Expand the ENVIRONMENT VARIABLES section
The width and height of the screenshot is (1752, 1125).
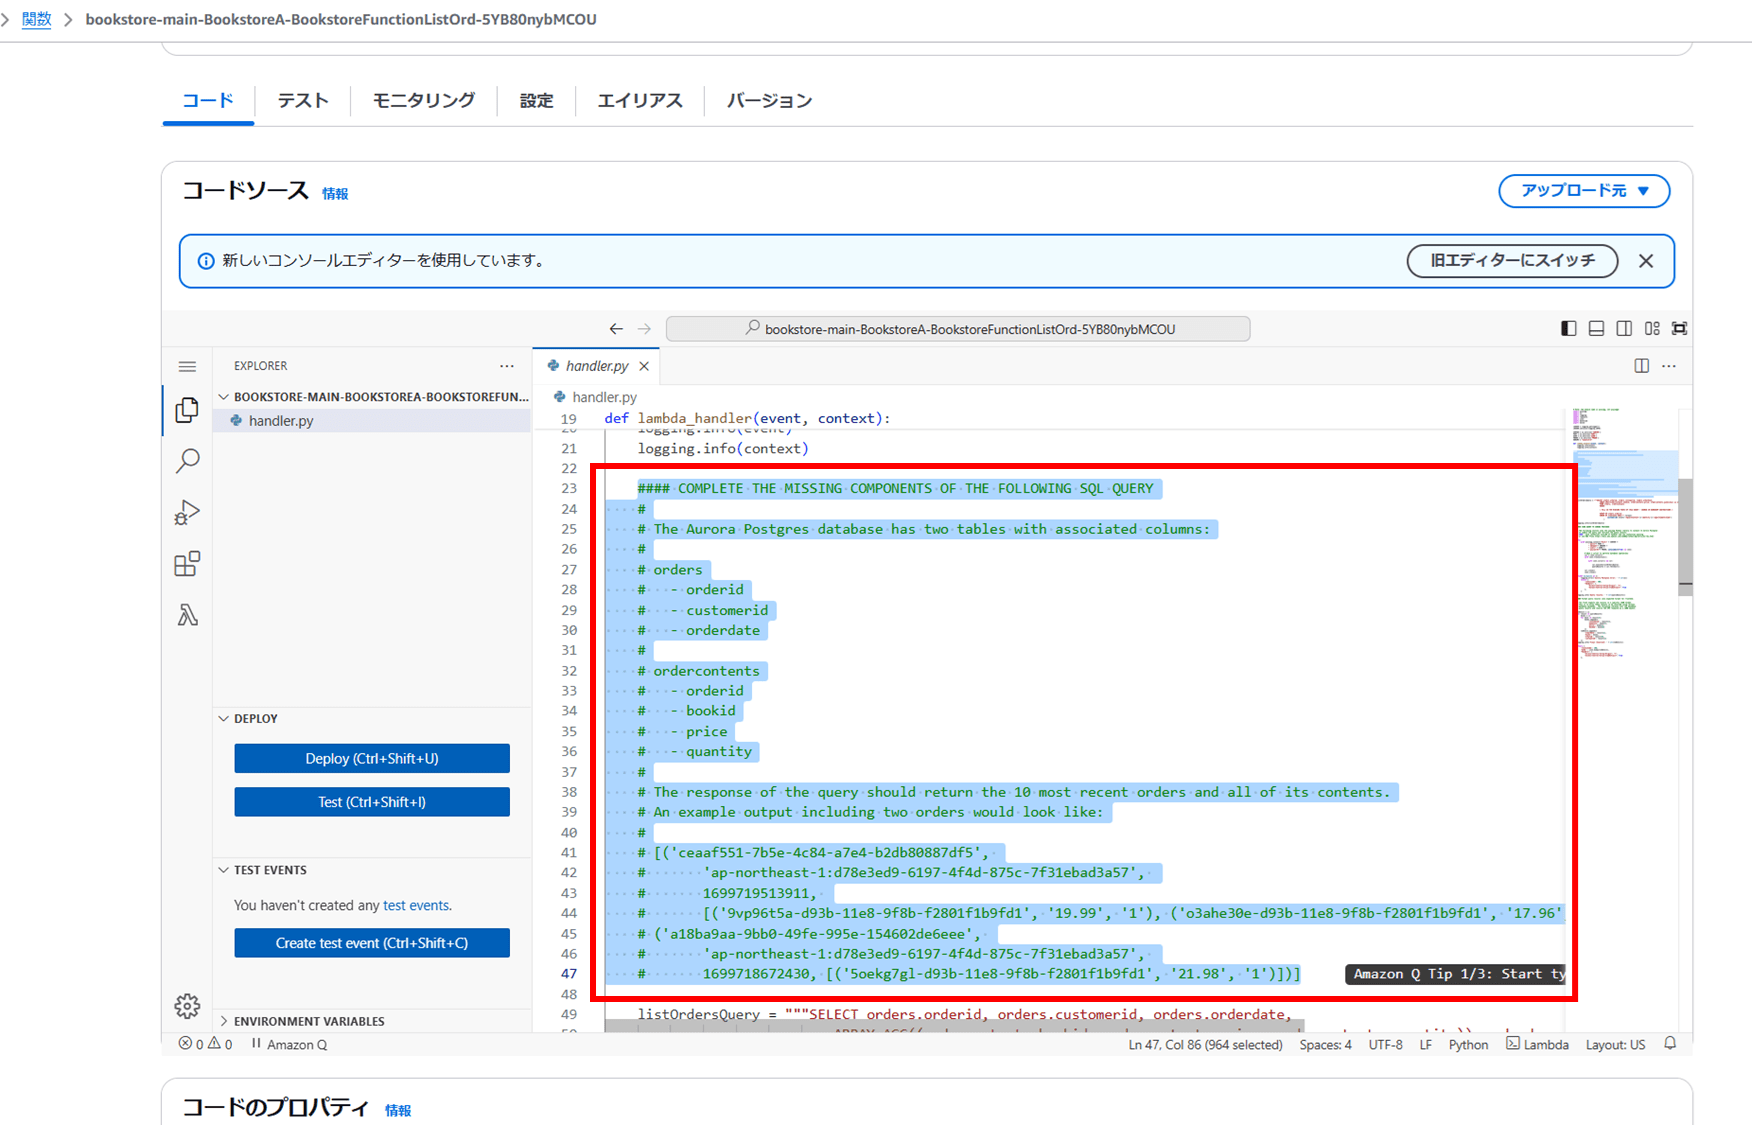pyautogui.click(x=372, y=1021)
